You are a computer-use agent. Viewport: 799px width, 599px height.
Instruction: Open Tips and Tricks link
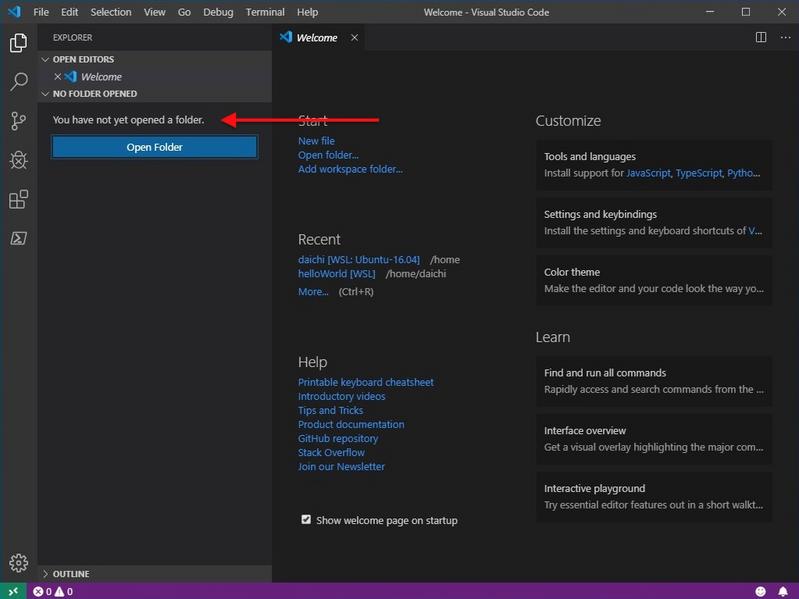331,411
